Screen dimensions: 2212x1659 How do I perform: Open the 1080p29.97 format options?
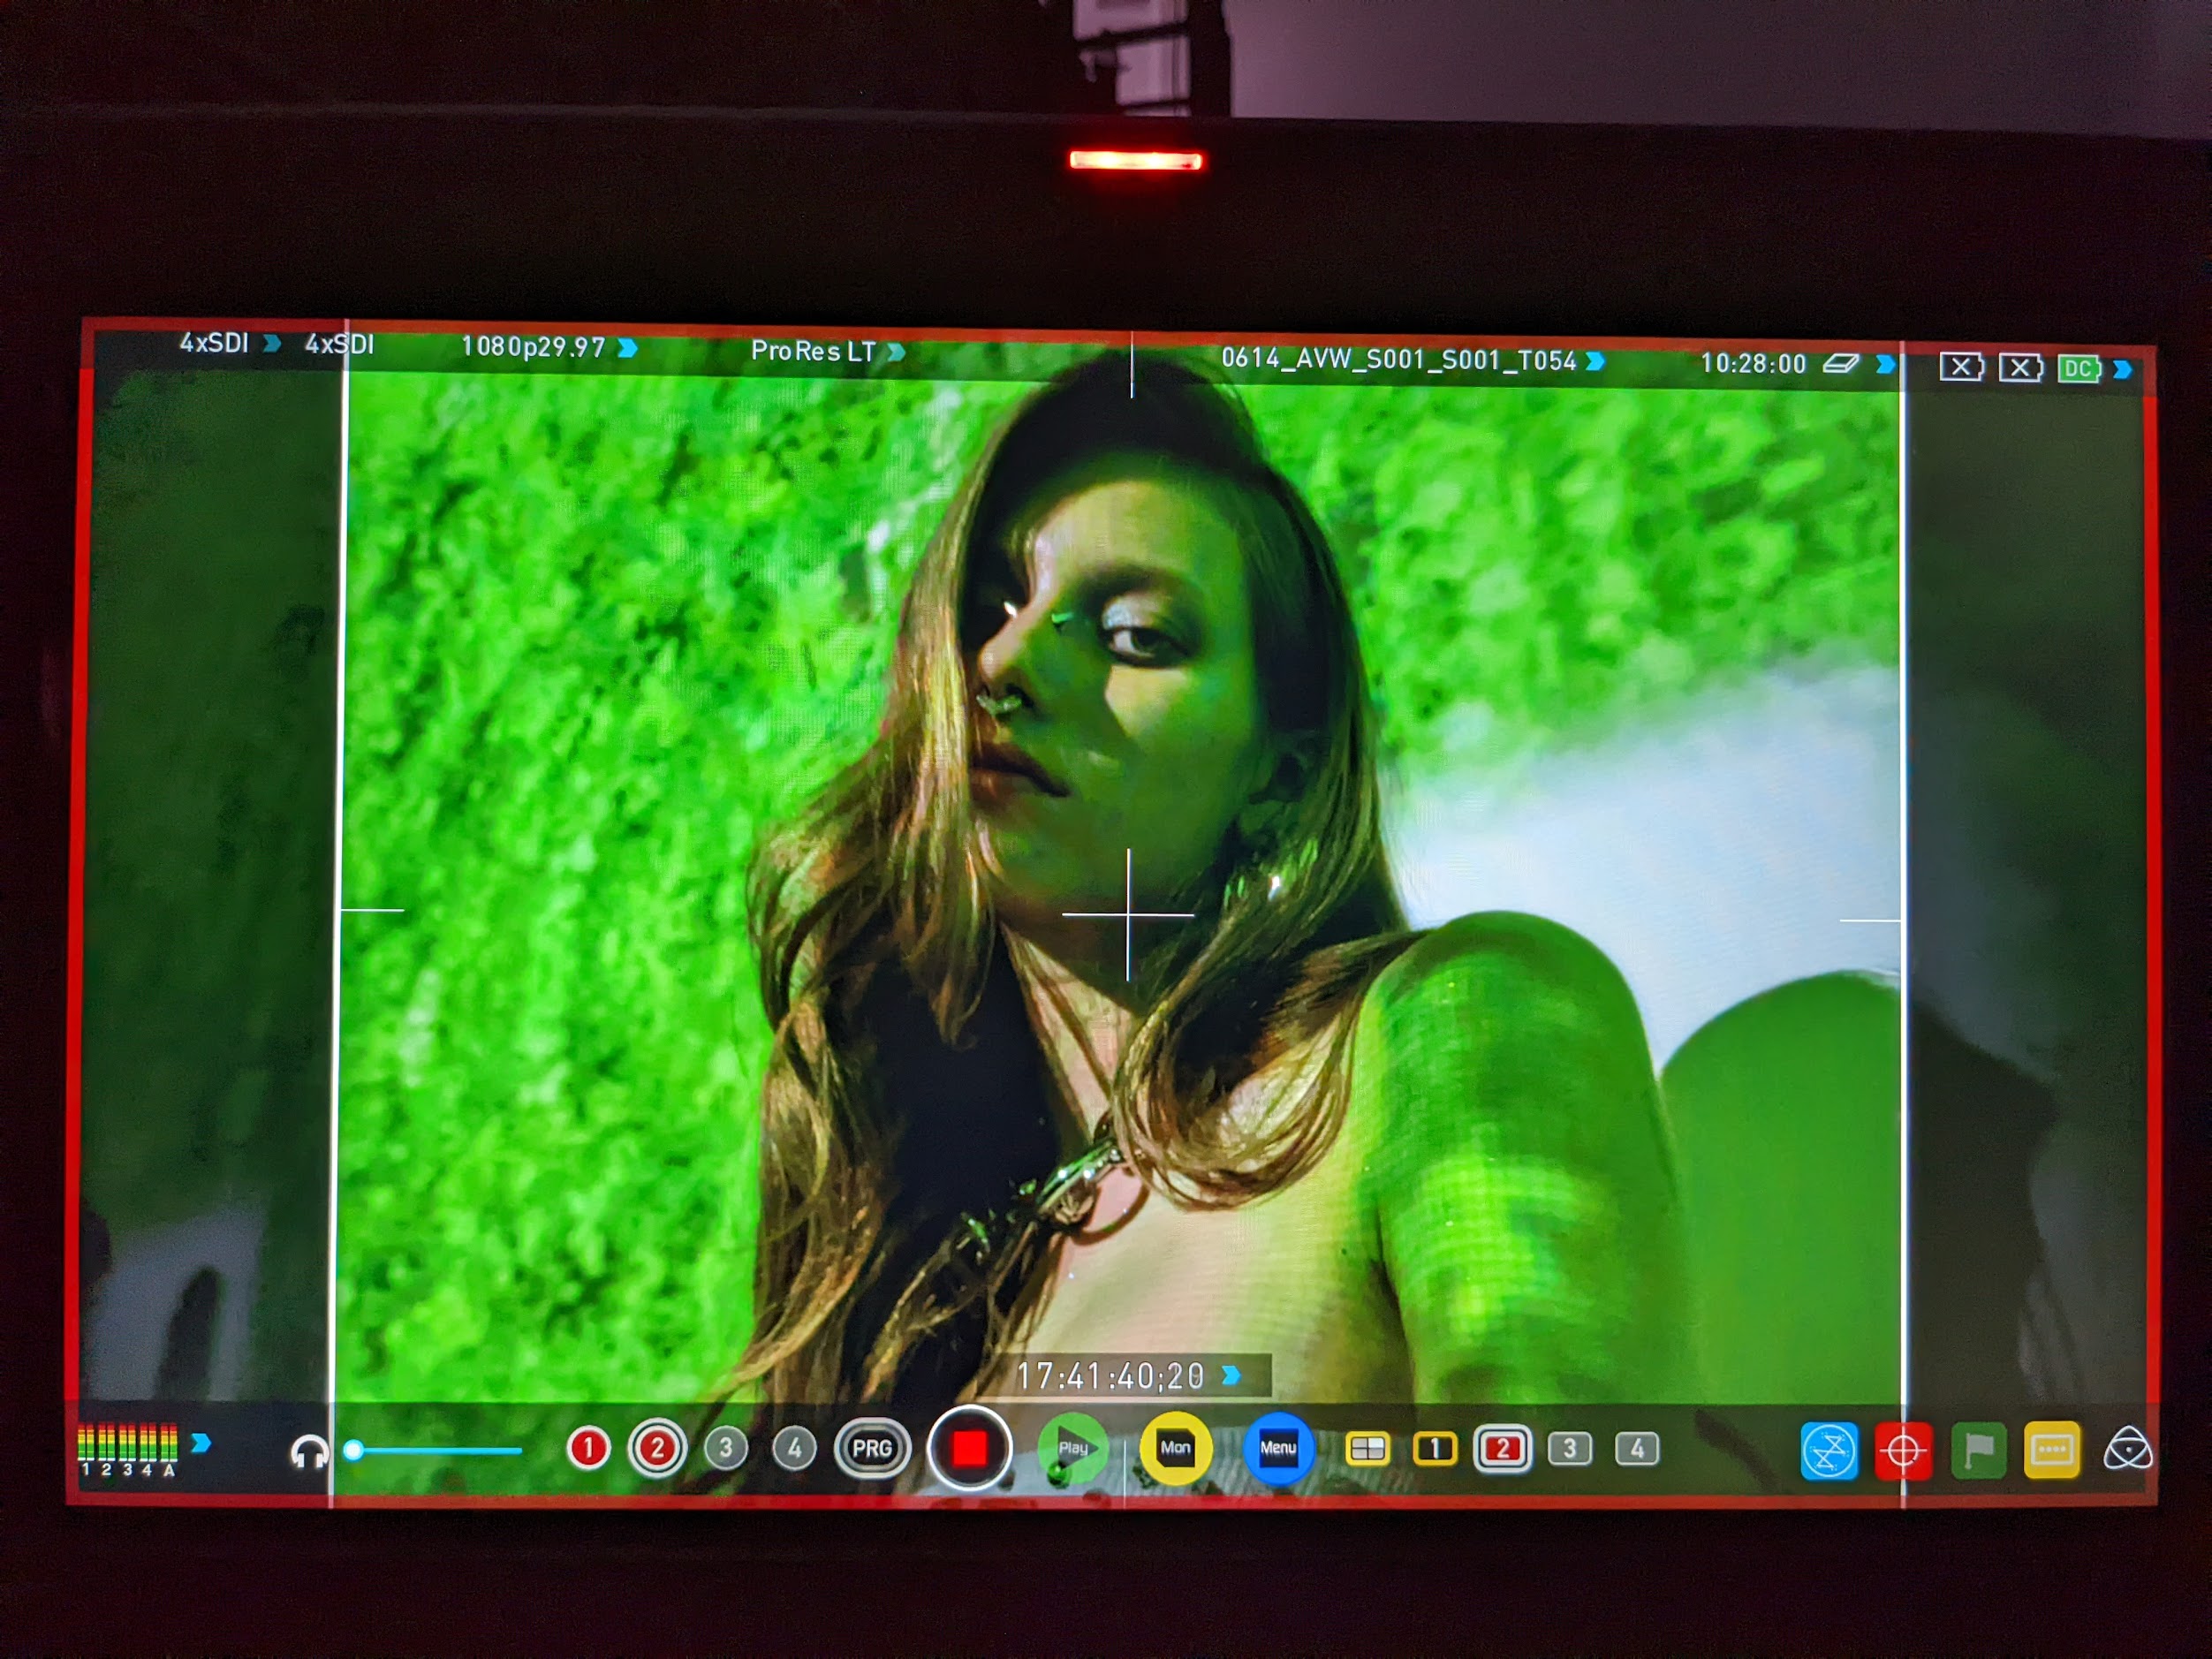(x=548, y=347)
